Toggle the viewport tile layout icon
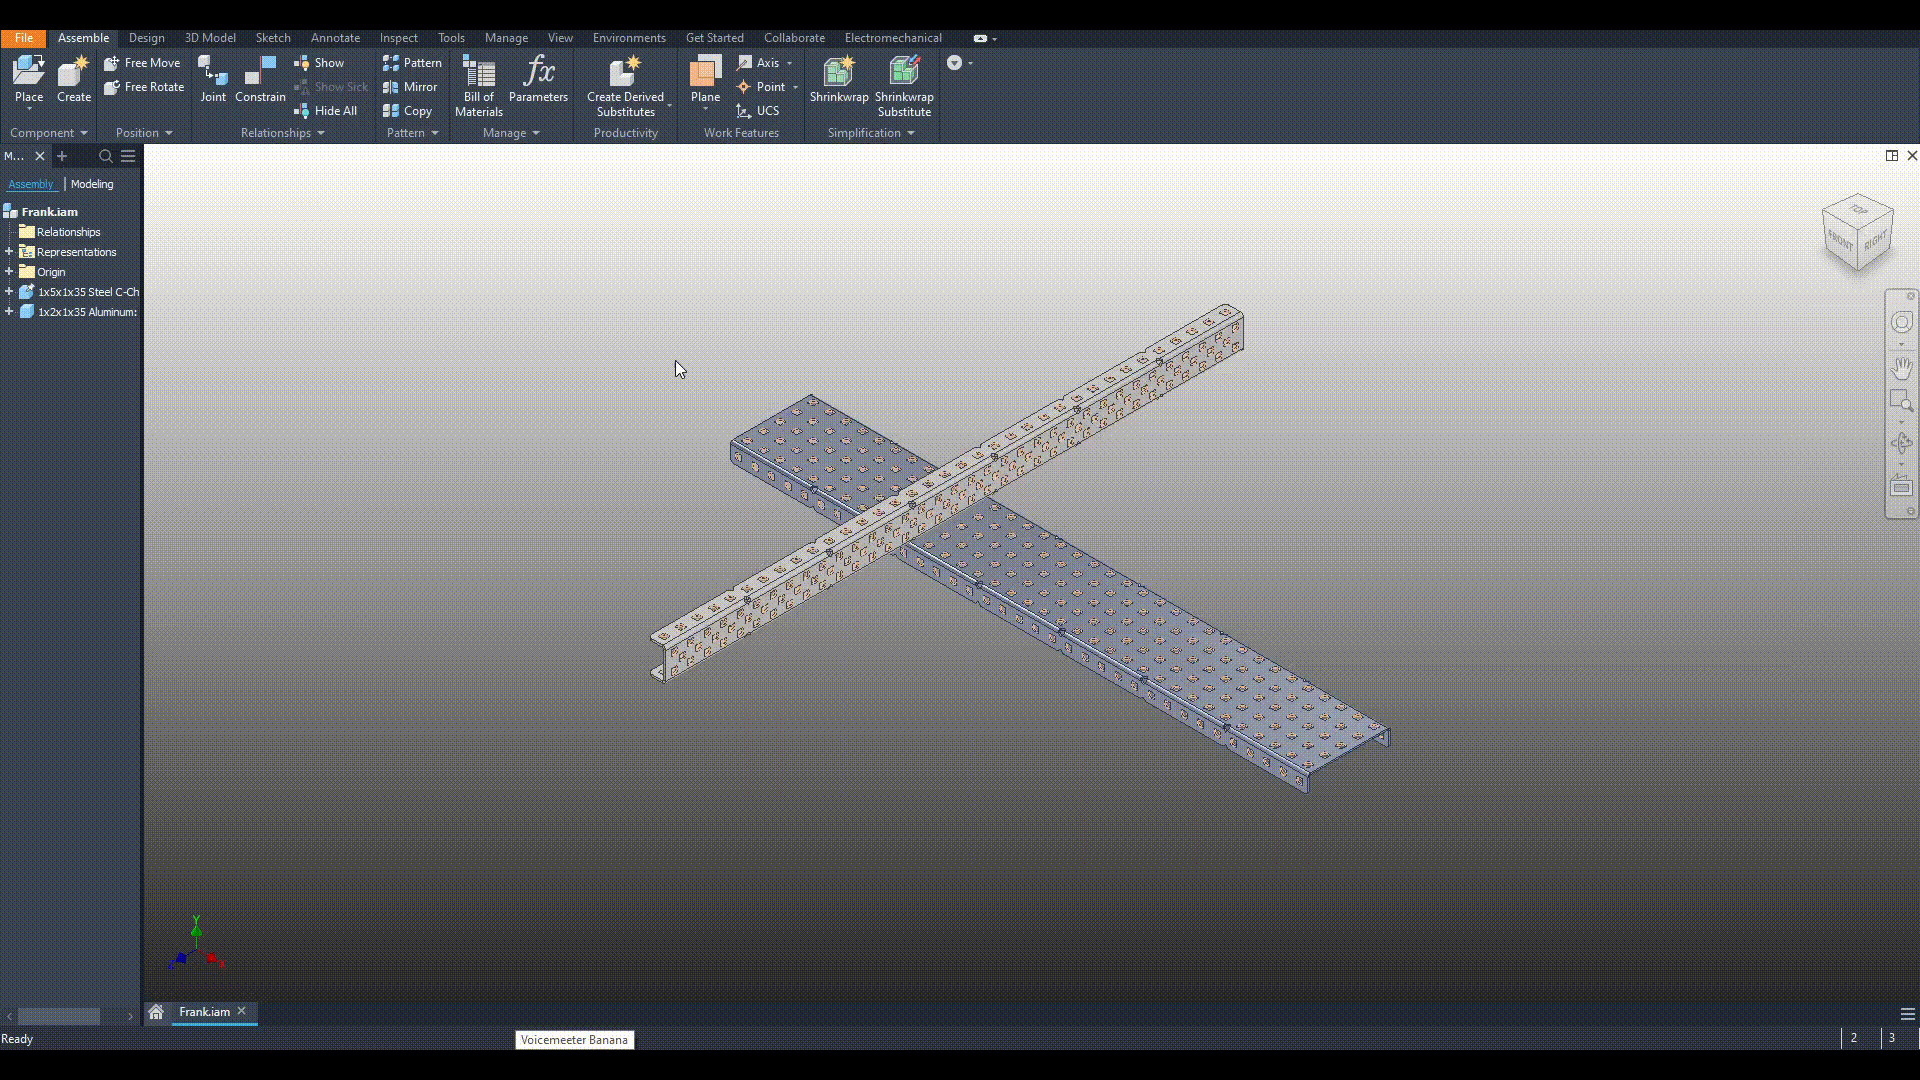Image resolution: width=1920 pixels, height=1080 pixels. click(1892, 155)
